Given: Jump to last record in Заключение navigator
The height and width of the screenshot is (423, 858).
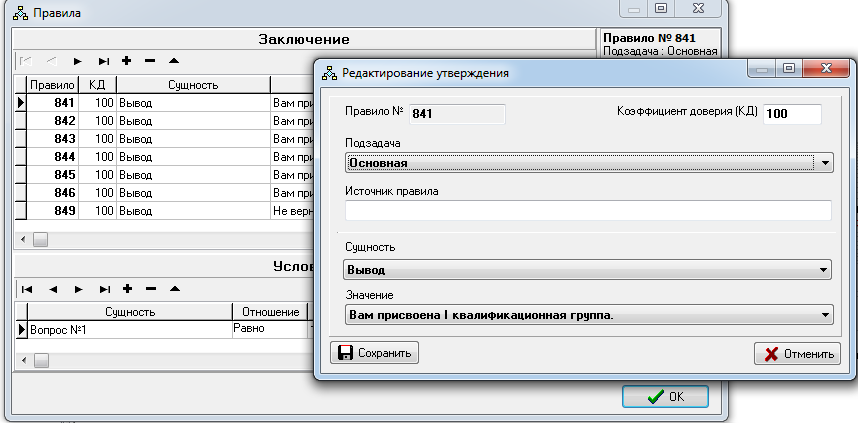Looking at the screenshot, I should coord(104,61).
